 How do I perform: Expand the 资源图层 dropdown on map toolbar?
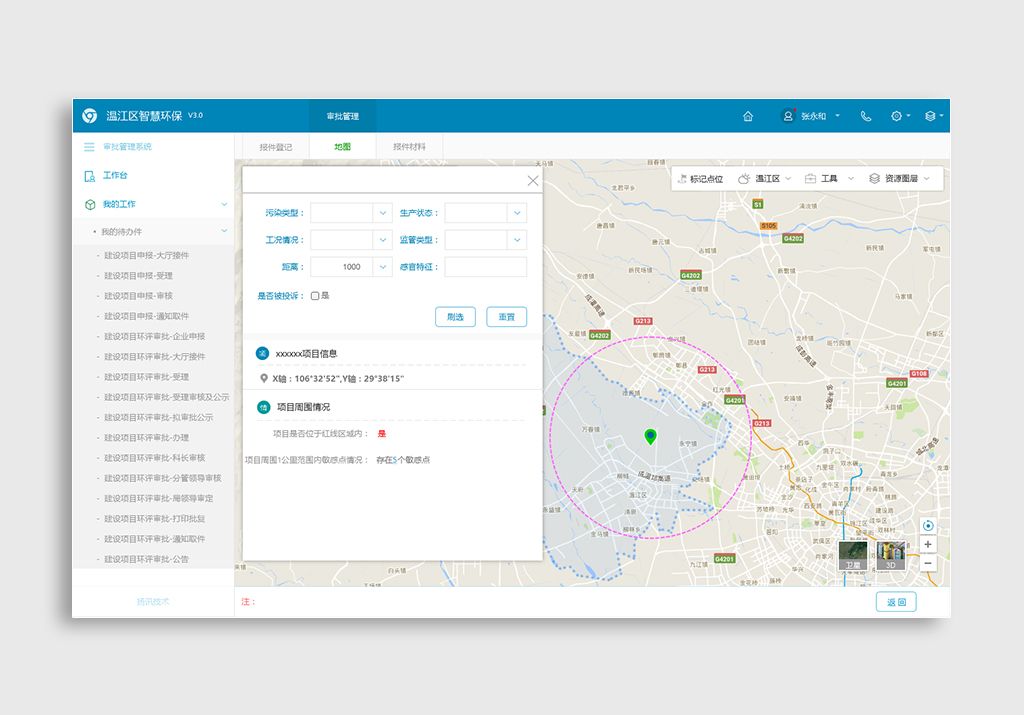coord(901,179)
